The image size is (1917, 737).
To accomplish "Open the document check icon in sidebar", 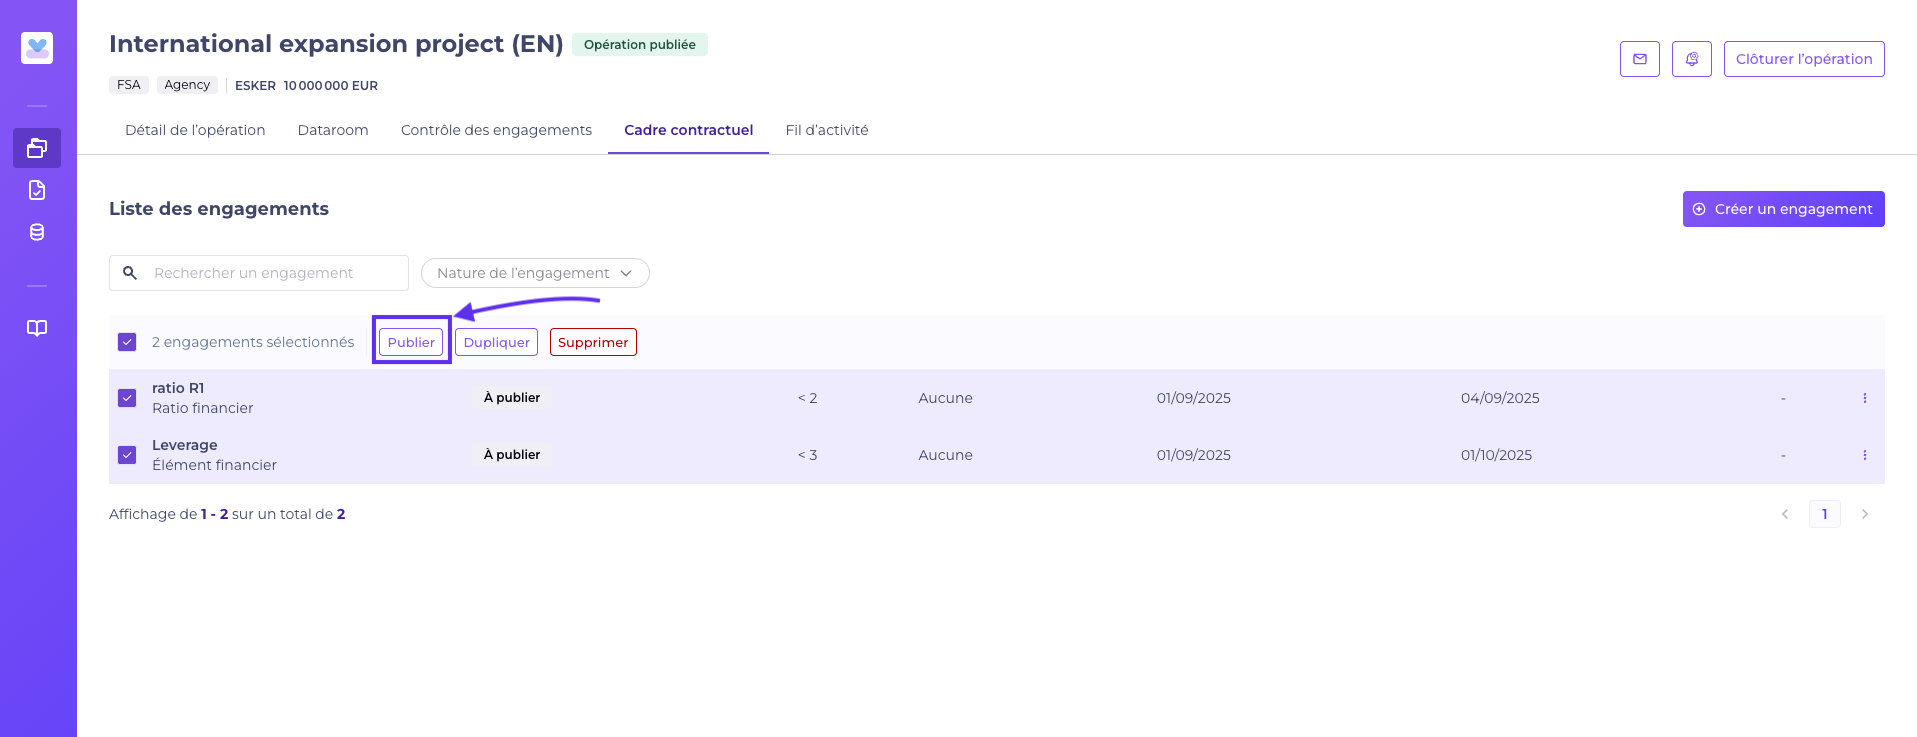I will tap(37, 190).
